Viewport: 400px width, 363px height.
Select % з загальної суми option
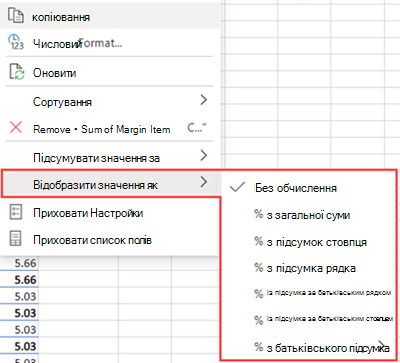pyautogui.click(x=308, y=215)
